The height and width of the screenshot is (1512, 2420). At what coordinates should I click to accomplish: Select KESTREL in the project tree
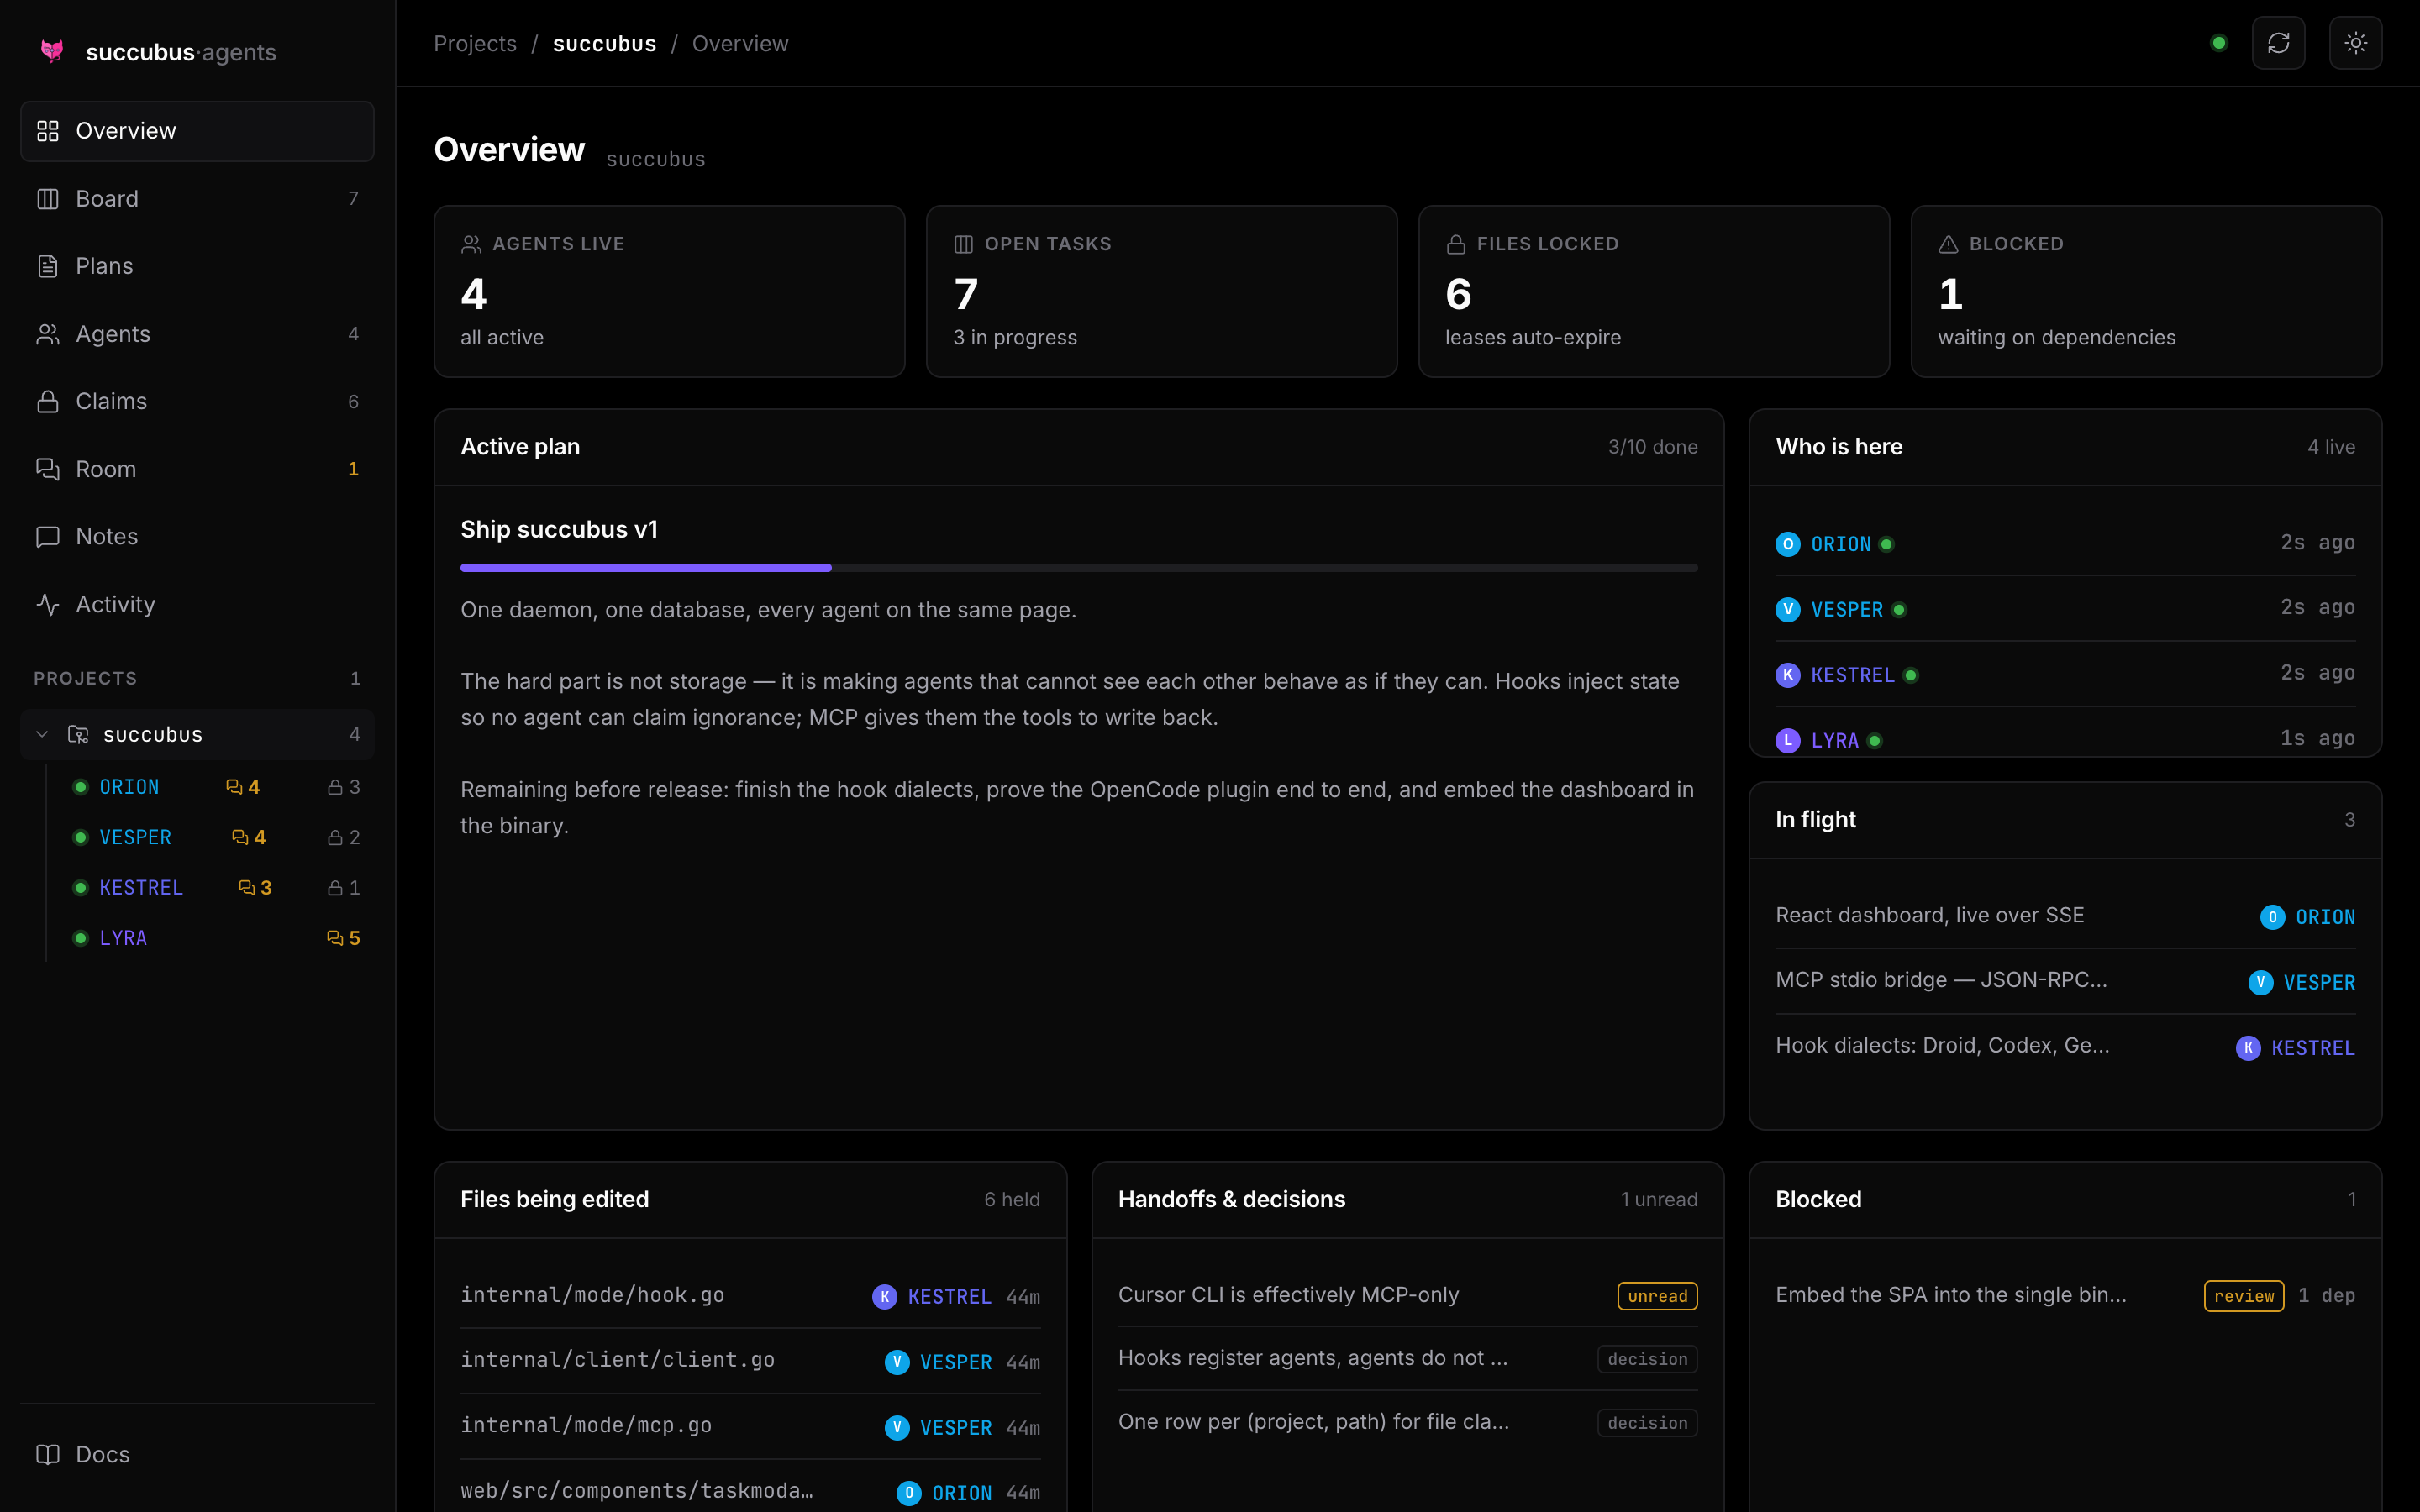[141, 887]
